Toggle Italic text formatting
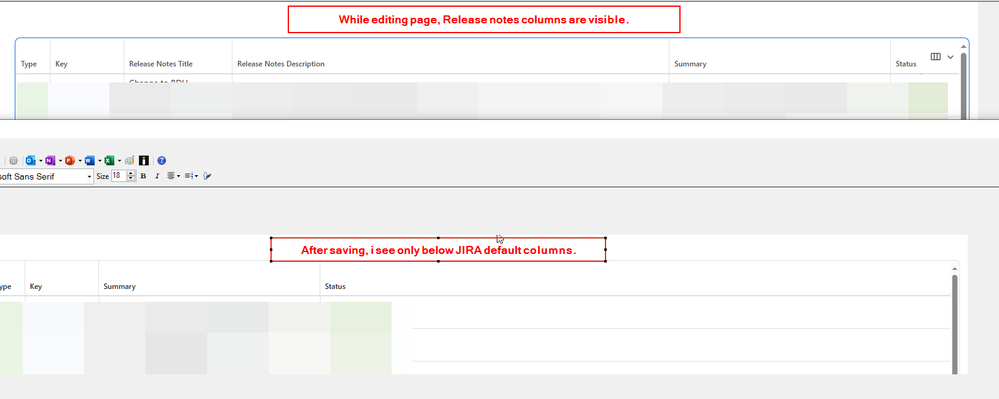 [x=157, y=176]
